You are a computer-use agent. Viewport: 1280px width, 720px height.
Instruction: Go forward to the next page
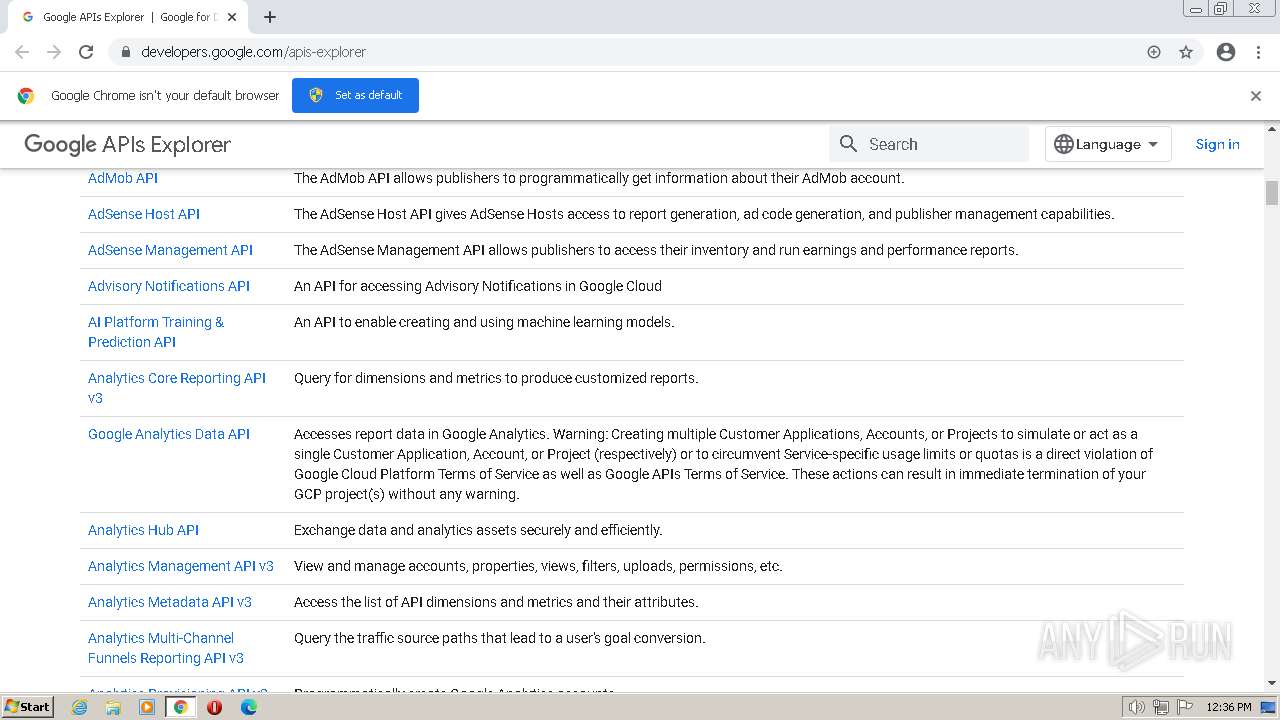point(54,52)
